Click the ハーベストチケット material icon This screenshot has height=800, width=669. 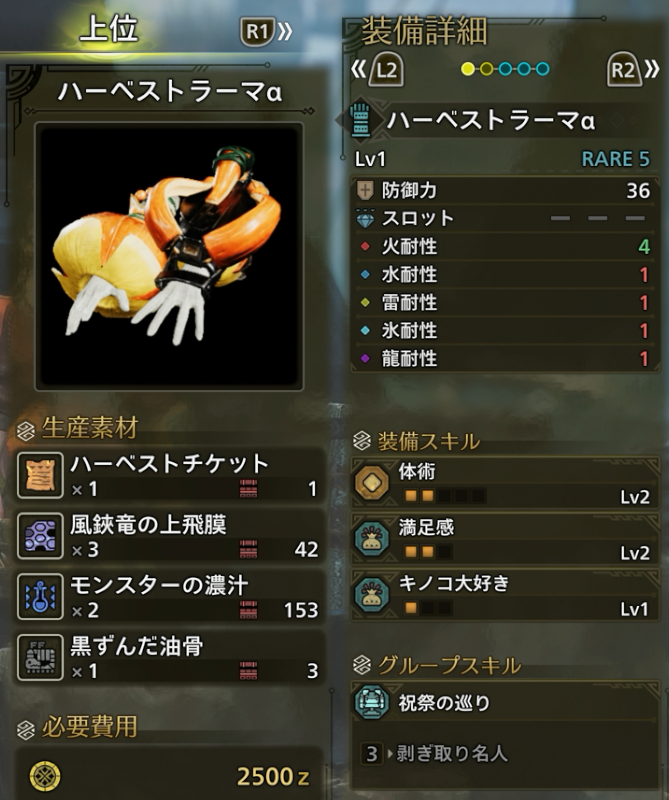(x=40, y=475)
